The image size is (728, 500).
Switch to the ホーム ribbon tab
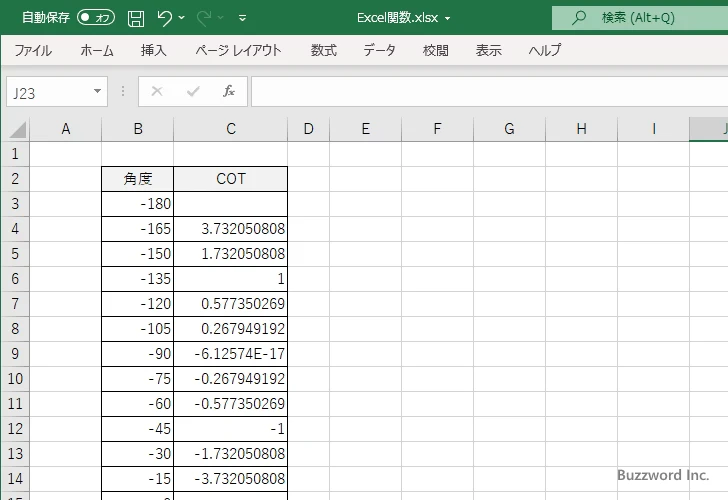(x=97, y=50)
